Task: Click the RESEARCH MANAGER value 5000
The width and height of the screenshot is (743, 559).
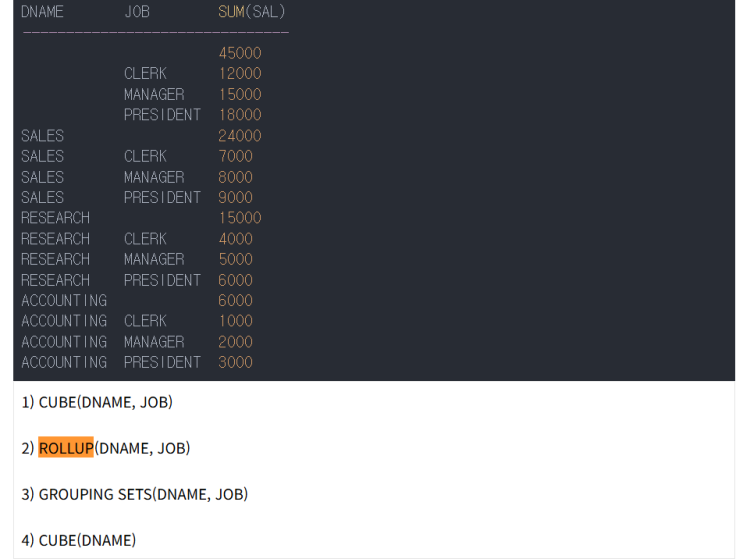Action: coord(236,260)
